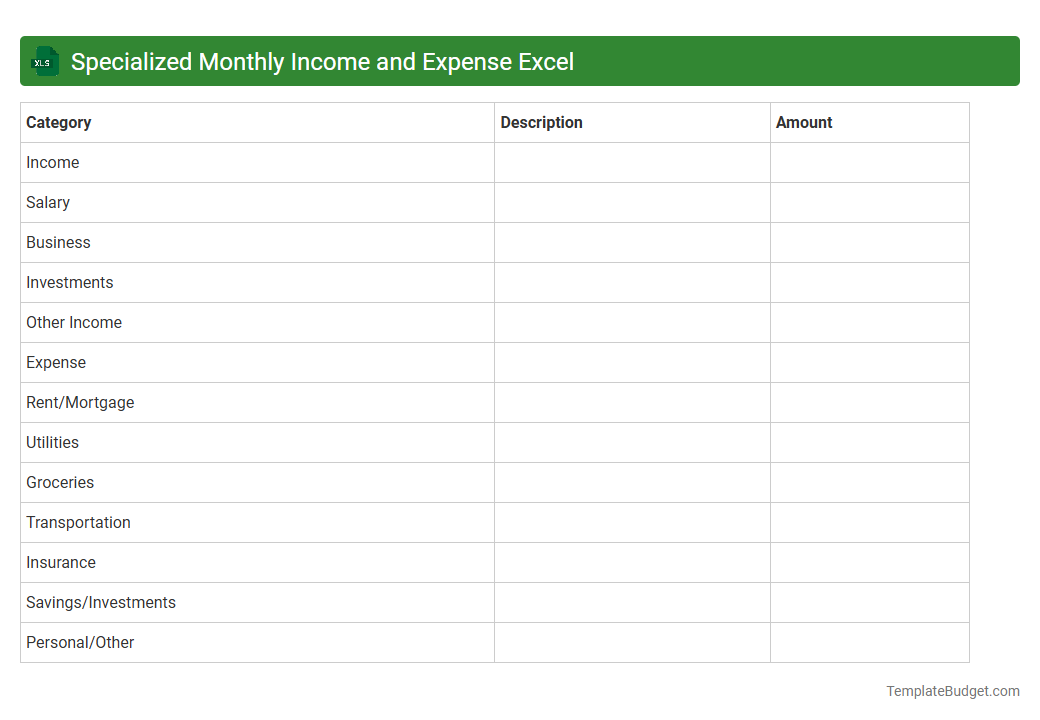
Task: Select the Transportation category cell
Action: tap(78, 522)
